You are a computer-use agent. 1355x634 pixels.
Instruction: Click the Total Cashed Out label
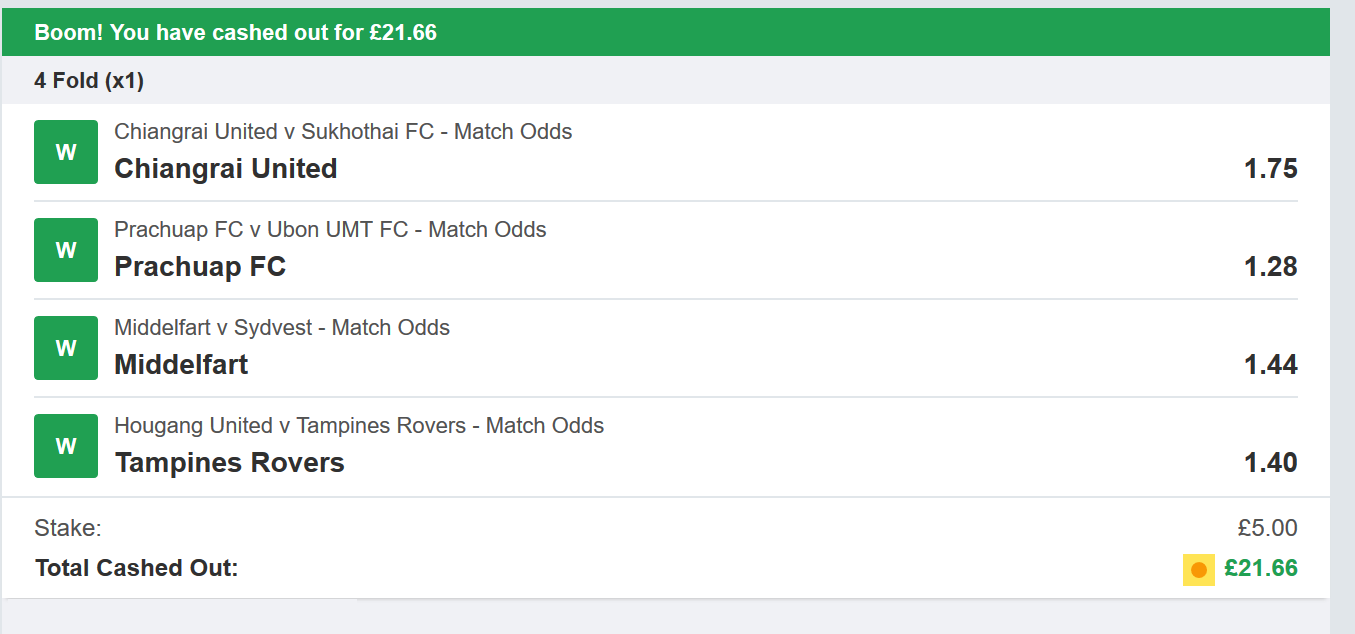137,569
